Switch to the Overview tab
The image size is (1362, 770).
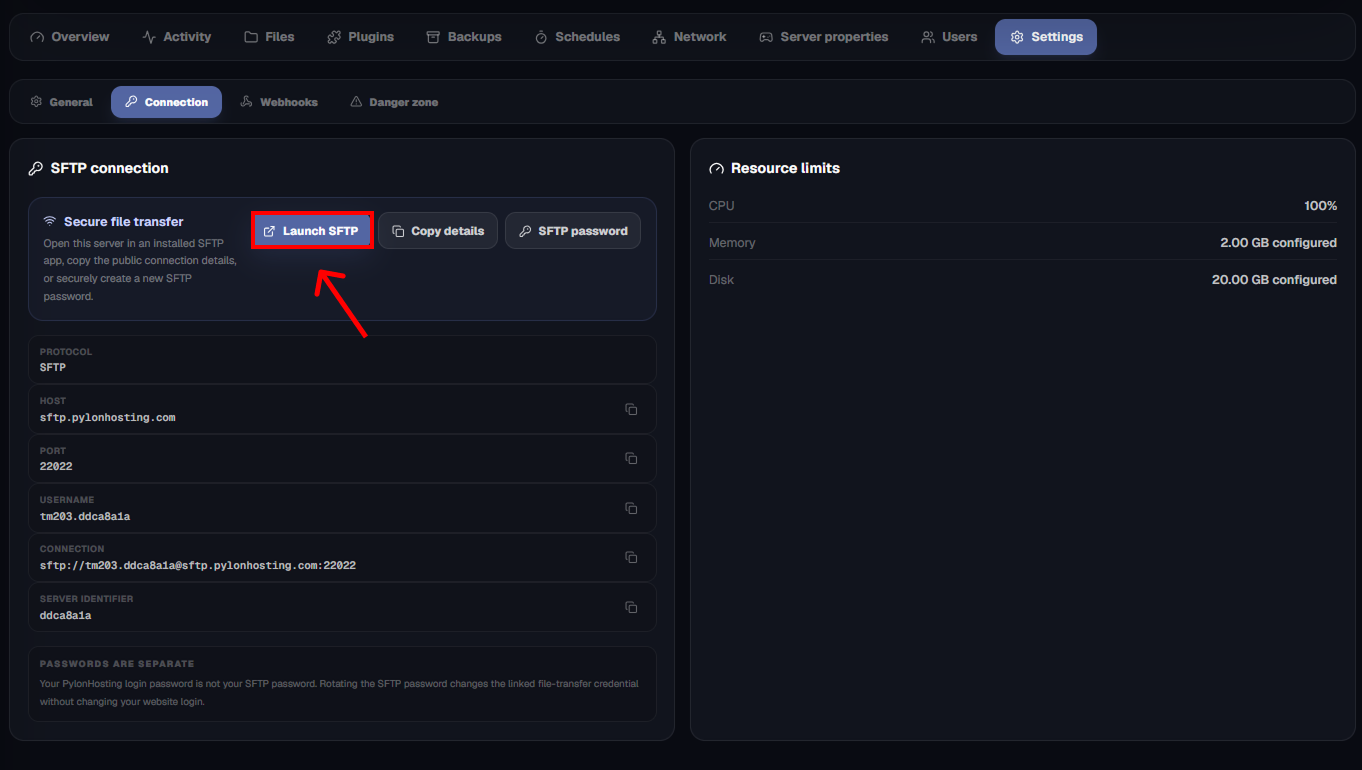pyautogui.click(x=70, y=37)
